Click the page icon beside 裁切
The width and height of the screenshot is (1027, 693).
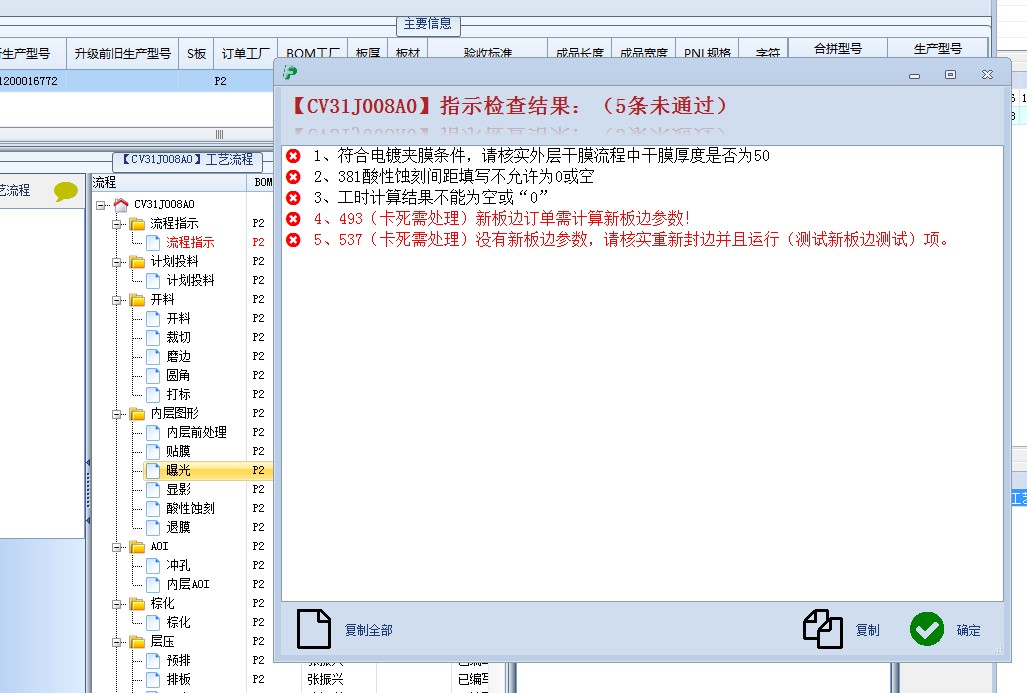click(x=153, y=337)
